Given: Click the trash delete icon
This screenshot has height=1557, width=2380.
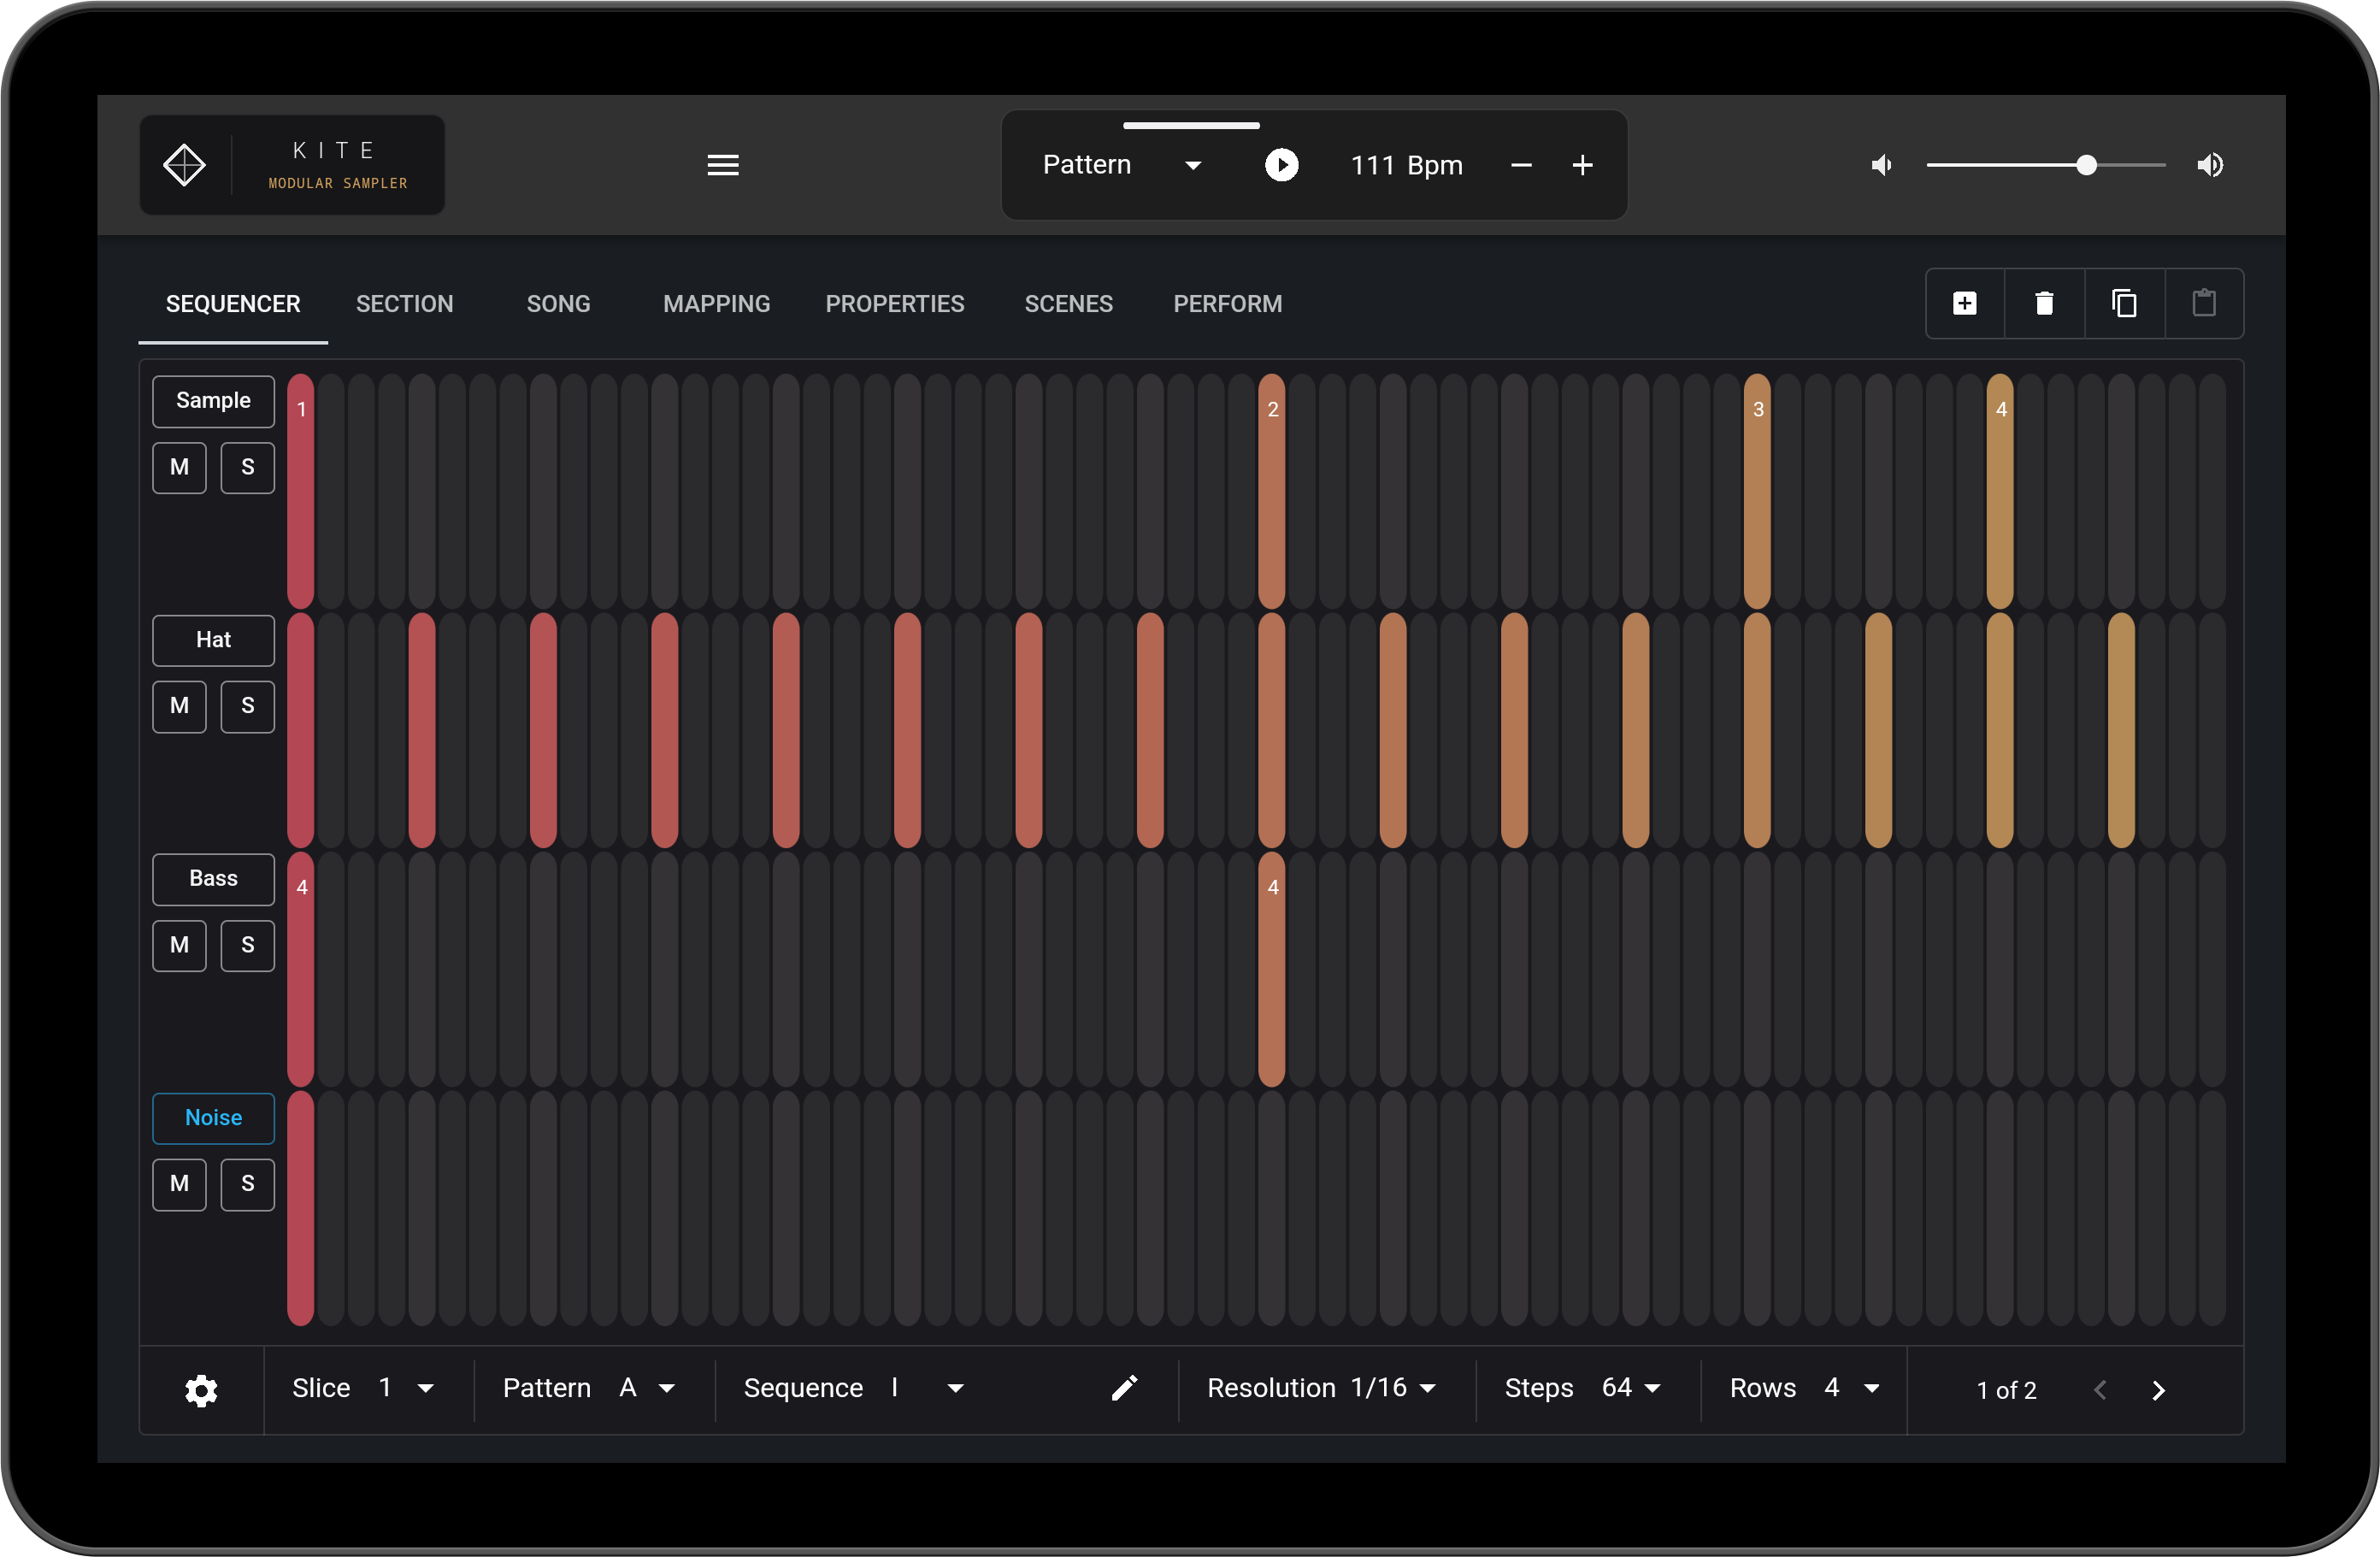Looking at the screenshot, I should coord(2044,303).
